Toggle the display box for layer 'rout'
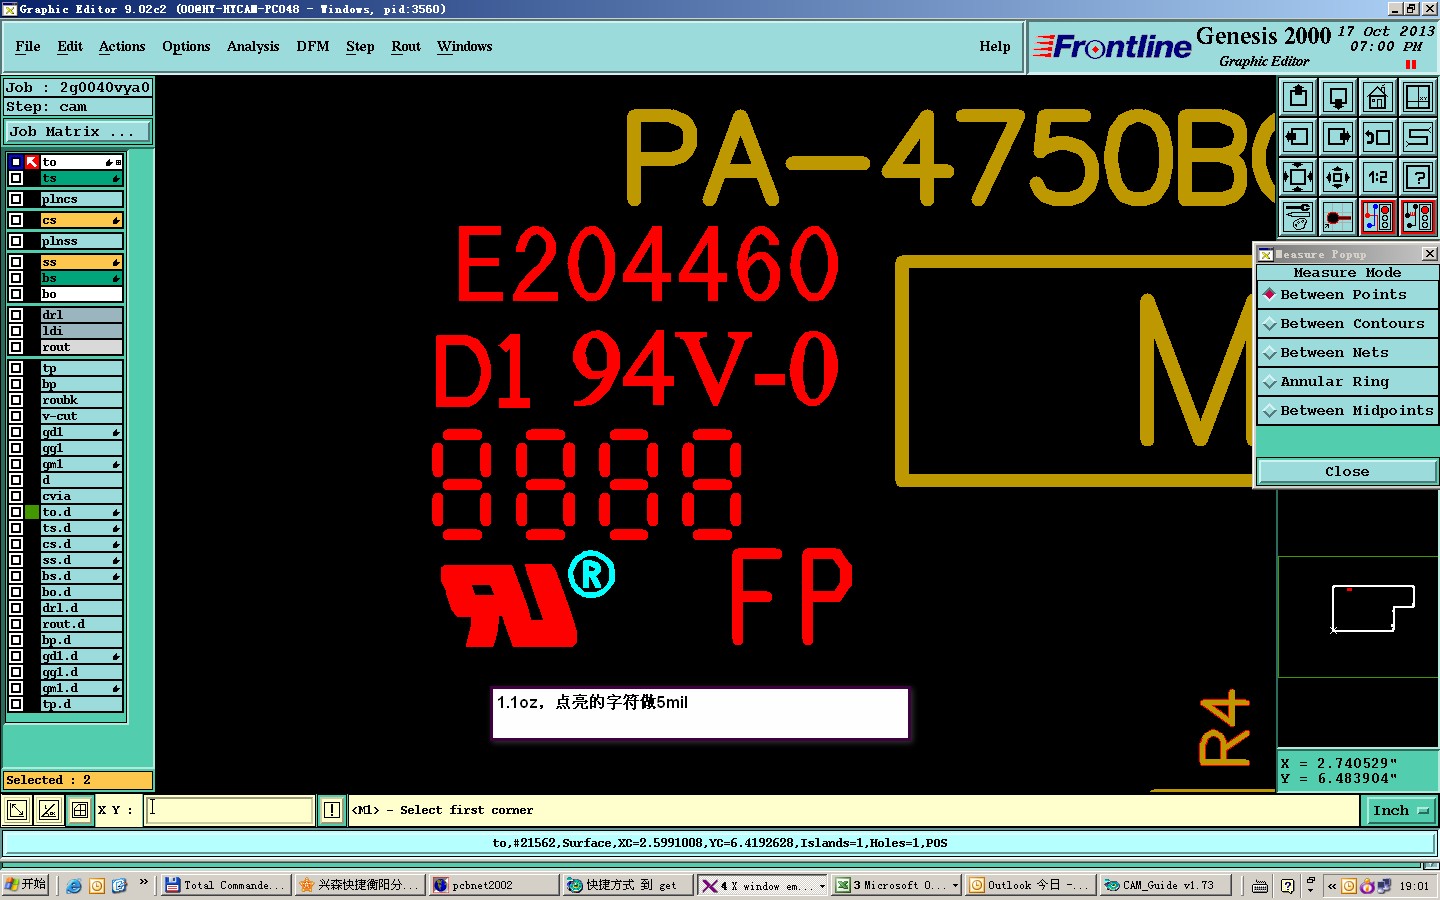The height and width of the screenshot is (900, 1440). pyautogui.click(x=16, y=347)
